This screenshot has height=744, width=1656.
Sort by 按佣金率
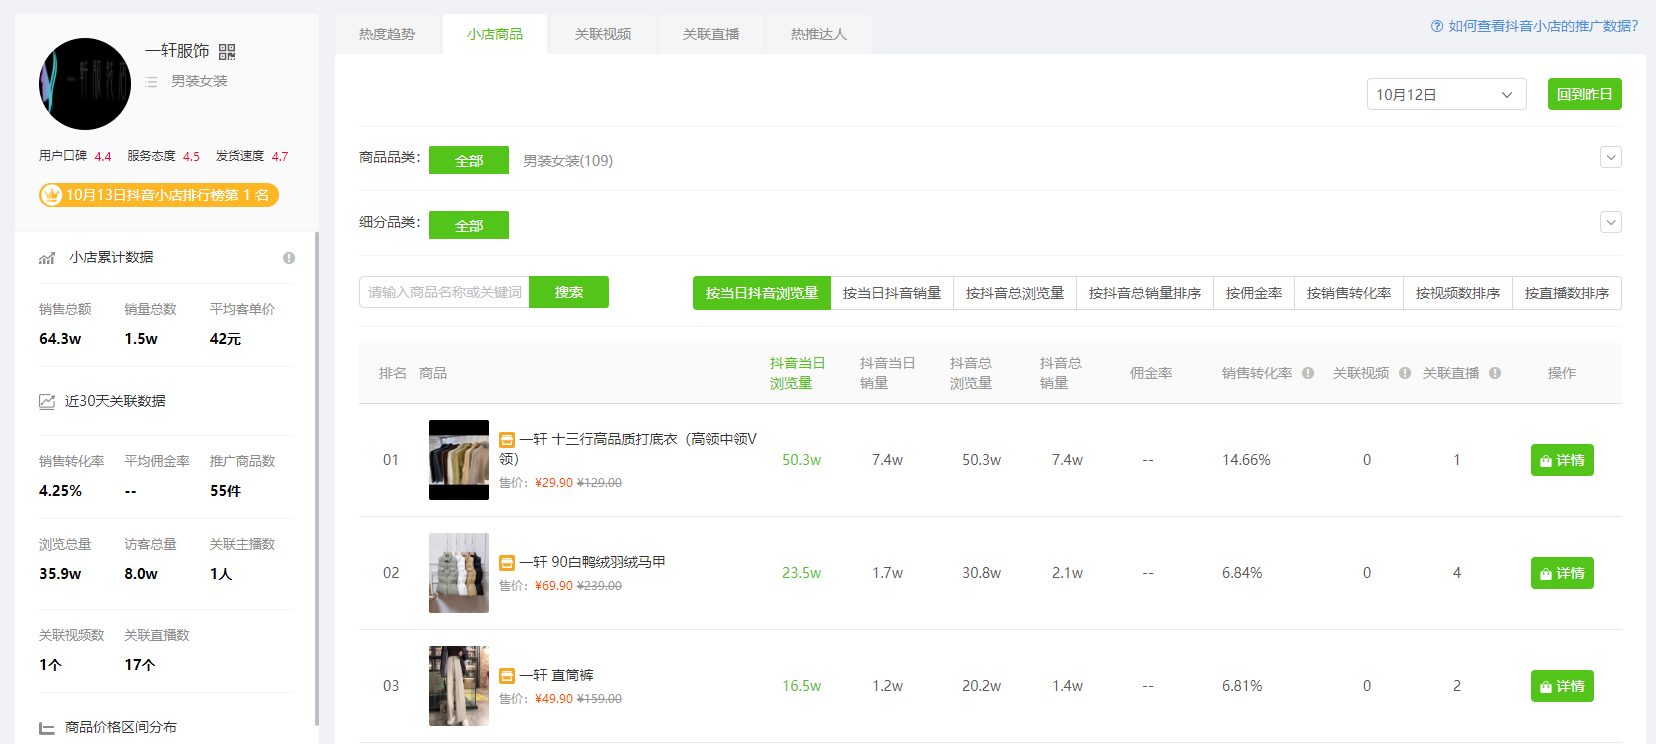click(1254, 293)
